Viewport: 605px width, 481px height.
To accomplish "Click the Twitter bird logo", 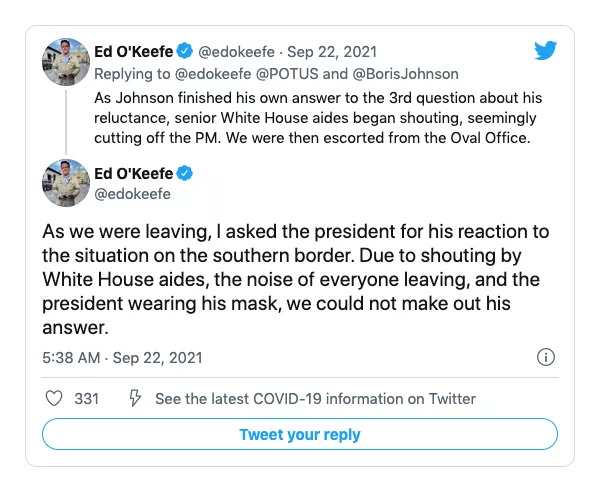I will [x=546, y=51].
